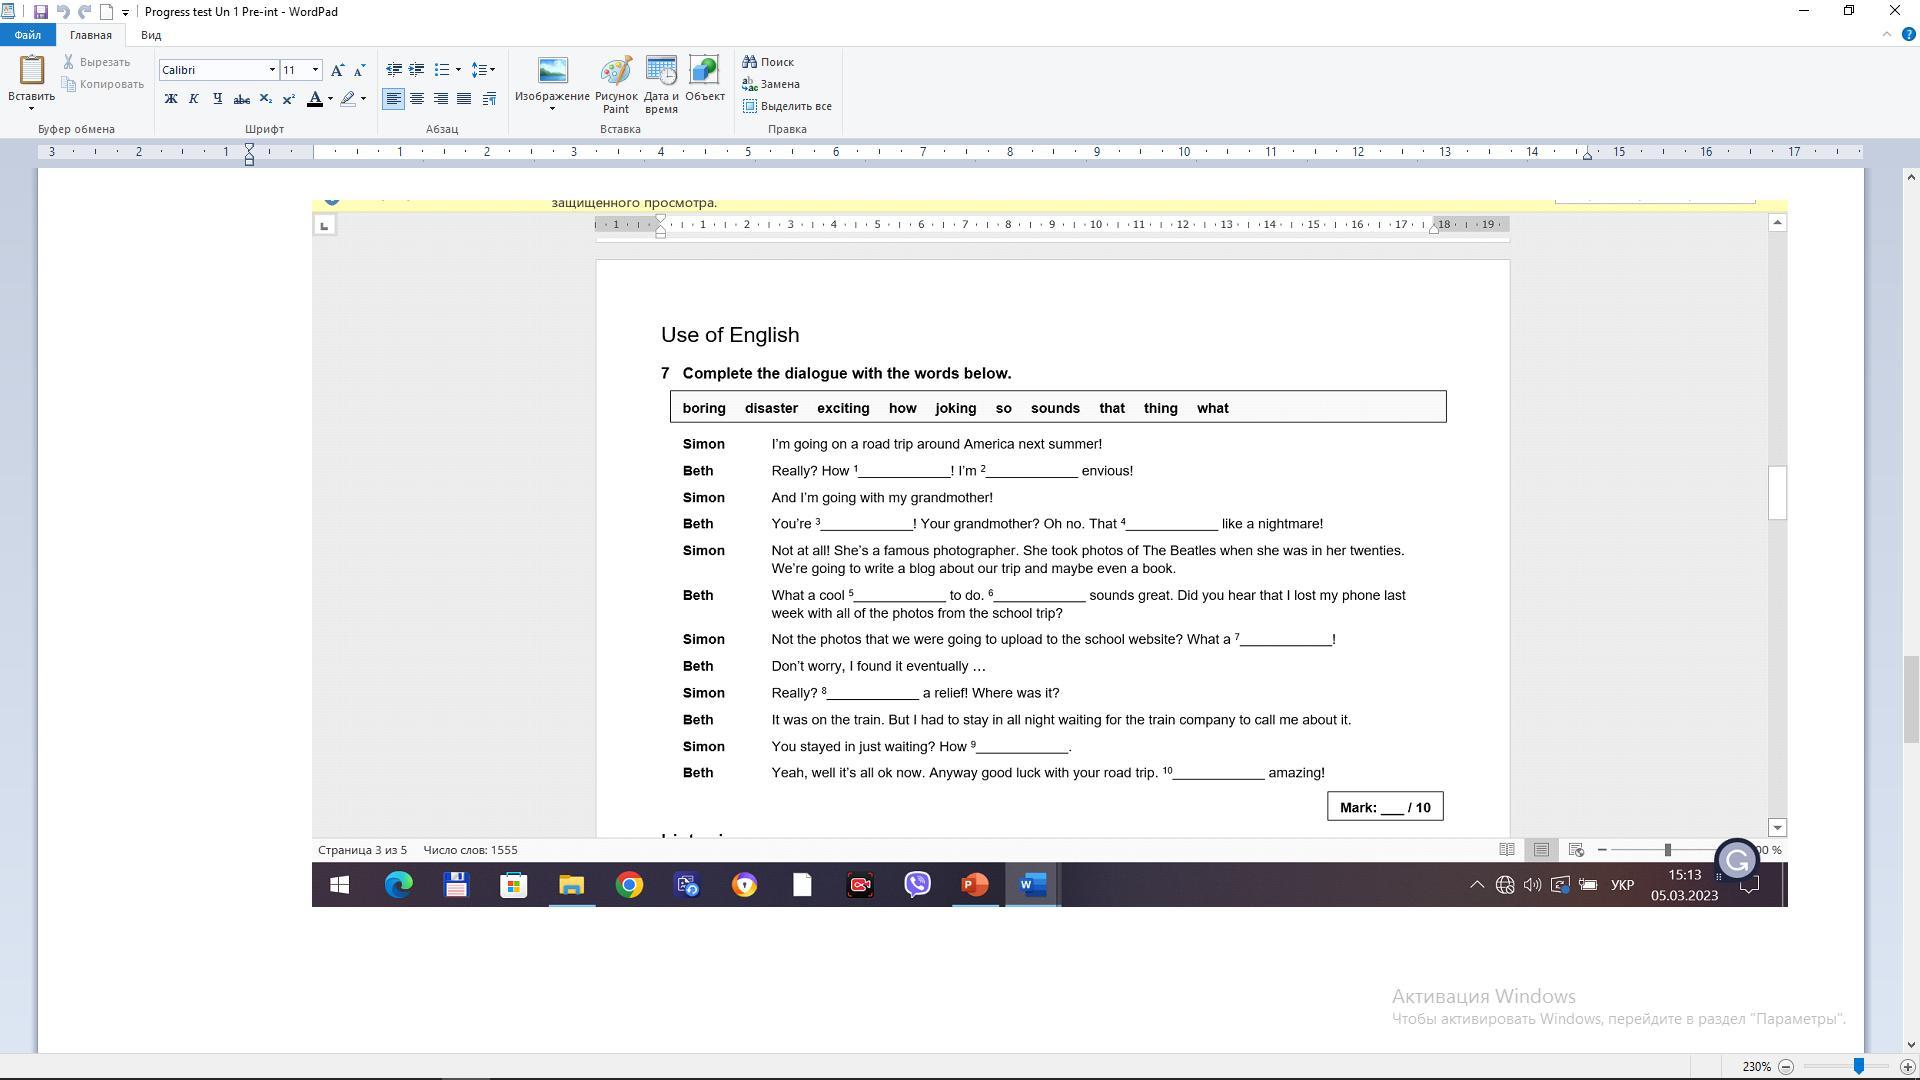The width and height of the screenshot is (1920, 1080).
Task: Toggle italic formatting (К)
Action: 194,98
